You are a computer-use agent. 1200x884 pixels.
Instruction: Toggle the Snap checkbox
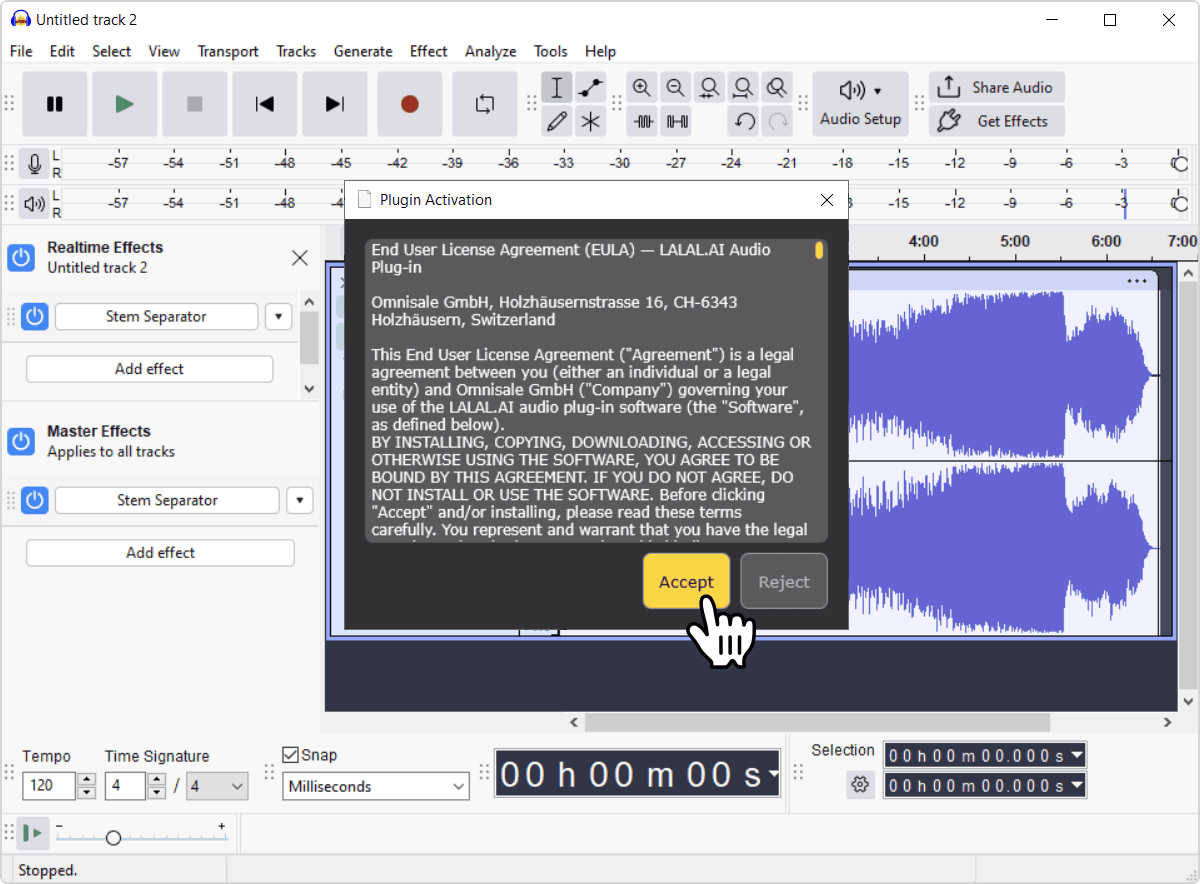pos(291,755)
